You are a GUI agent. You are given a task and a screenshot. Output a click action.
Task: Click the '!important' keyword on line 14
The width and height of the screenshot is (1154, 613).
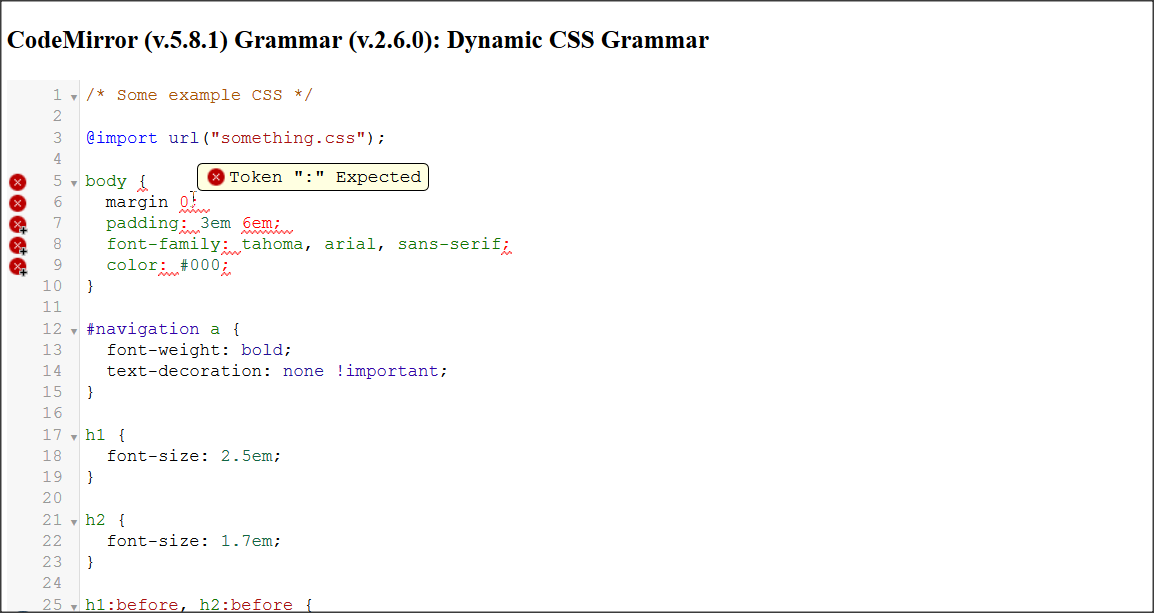tap(387, 371)
